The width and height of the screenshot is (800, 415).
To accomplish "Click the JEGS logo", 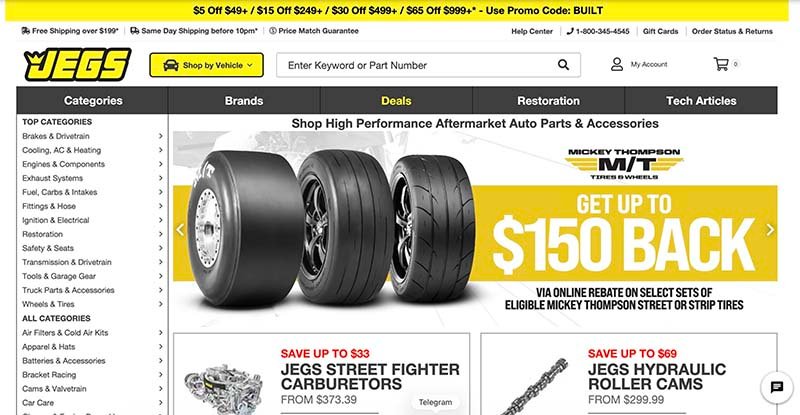I will click(78, 65).
